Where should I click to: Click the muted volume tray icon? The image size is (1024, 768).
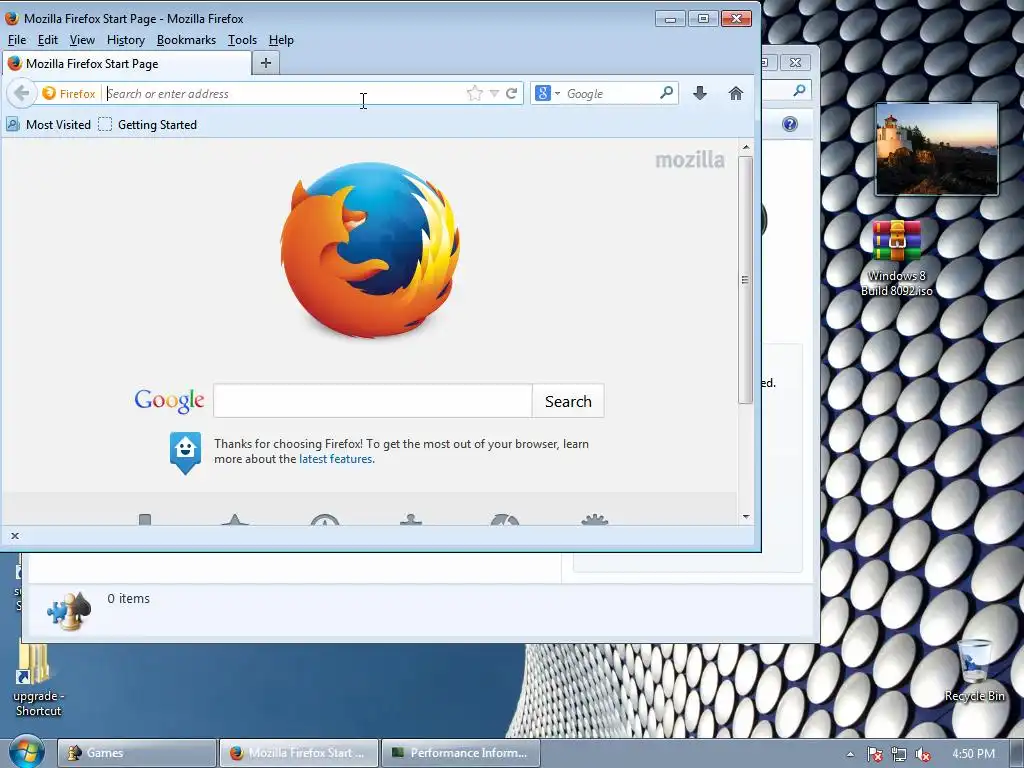pyautogui.click(x=923, y=754)
